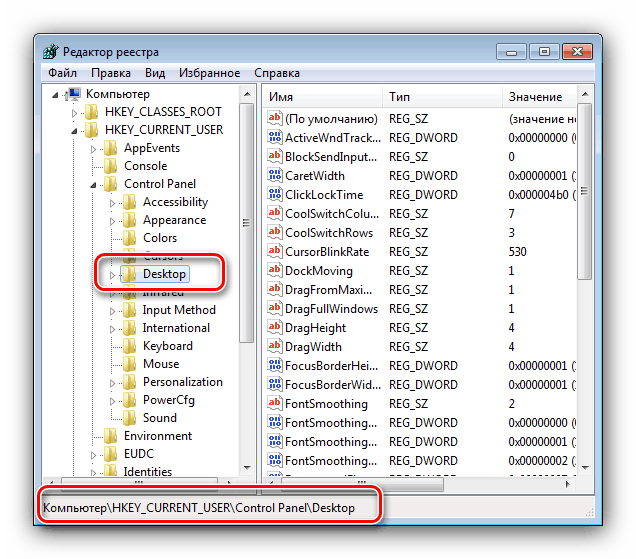Click the Personalization folder icon
The width and height of the screenshot is (636, 559).
click(129, 382)
